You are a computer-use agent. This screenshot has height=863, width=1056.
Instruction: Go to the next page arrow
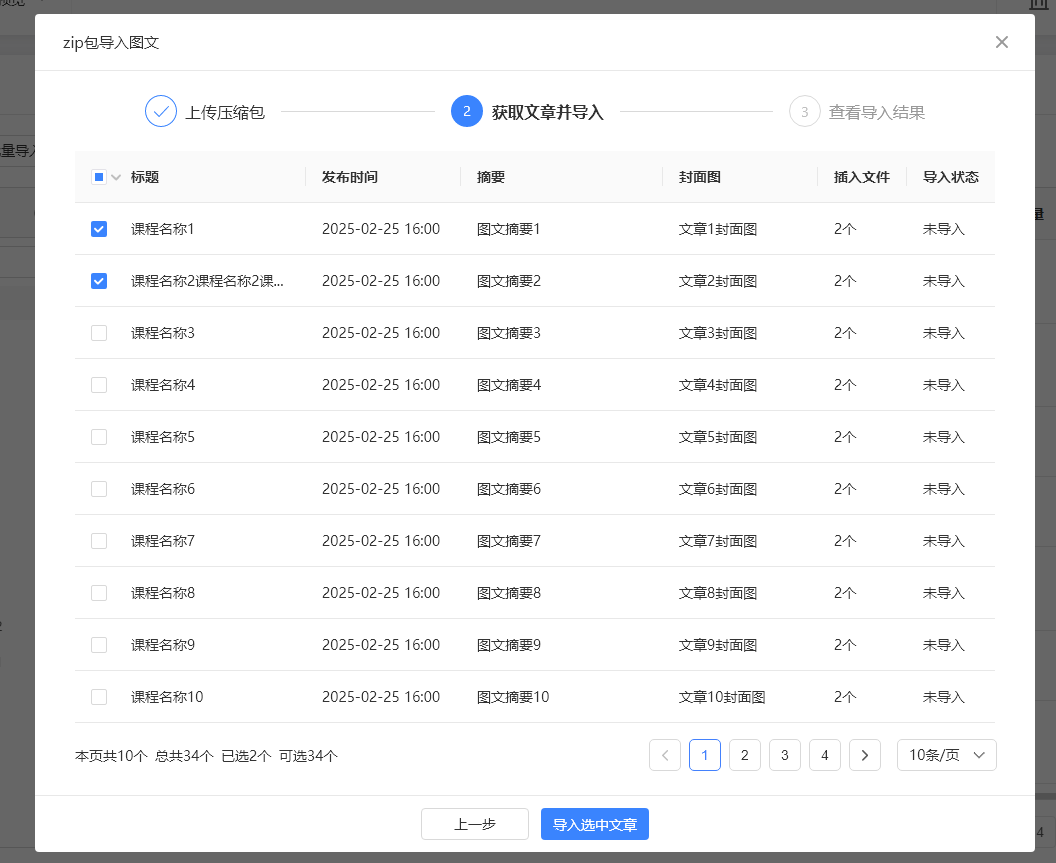[865, 755]
